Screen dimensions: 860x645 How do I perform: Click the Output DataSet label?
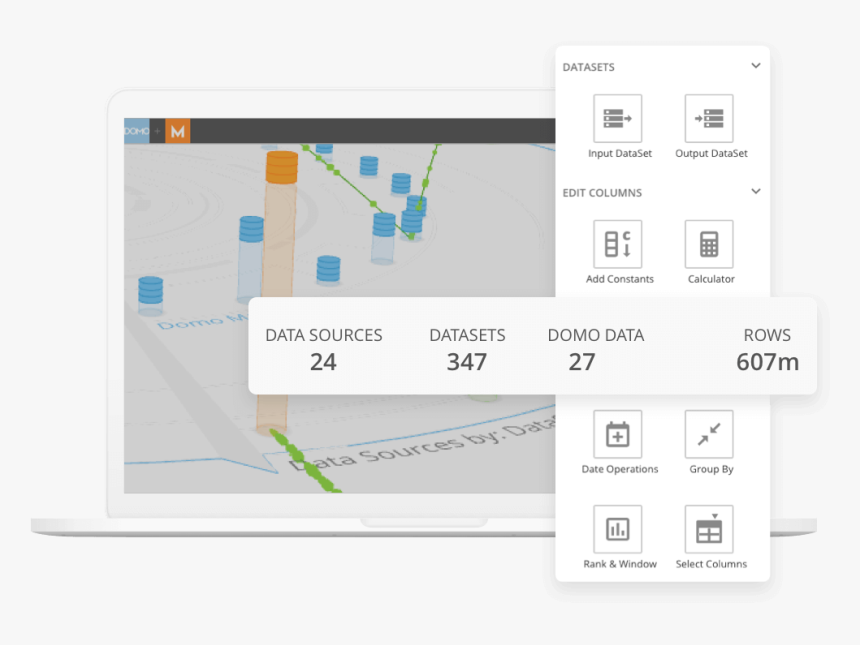coord(711,154)
